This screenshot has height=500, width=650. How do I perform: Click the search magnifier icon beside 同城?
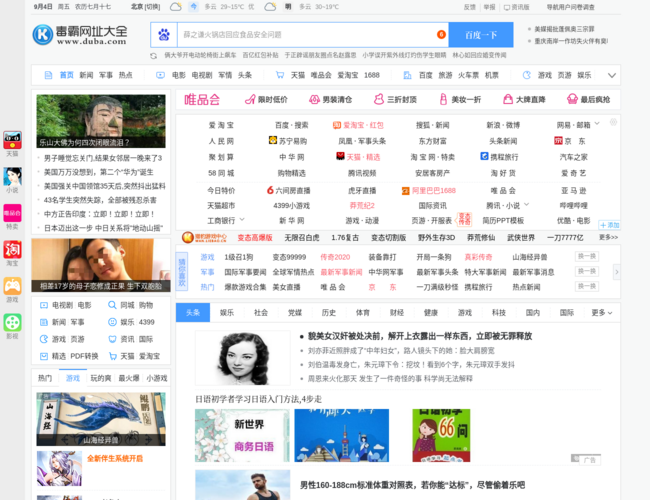point(112,305)
